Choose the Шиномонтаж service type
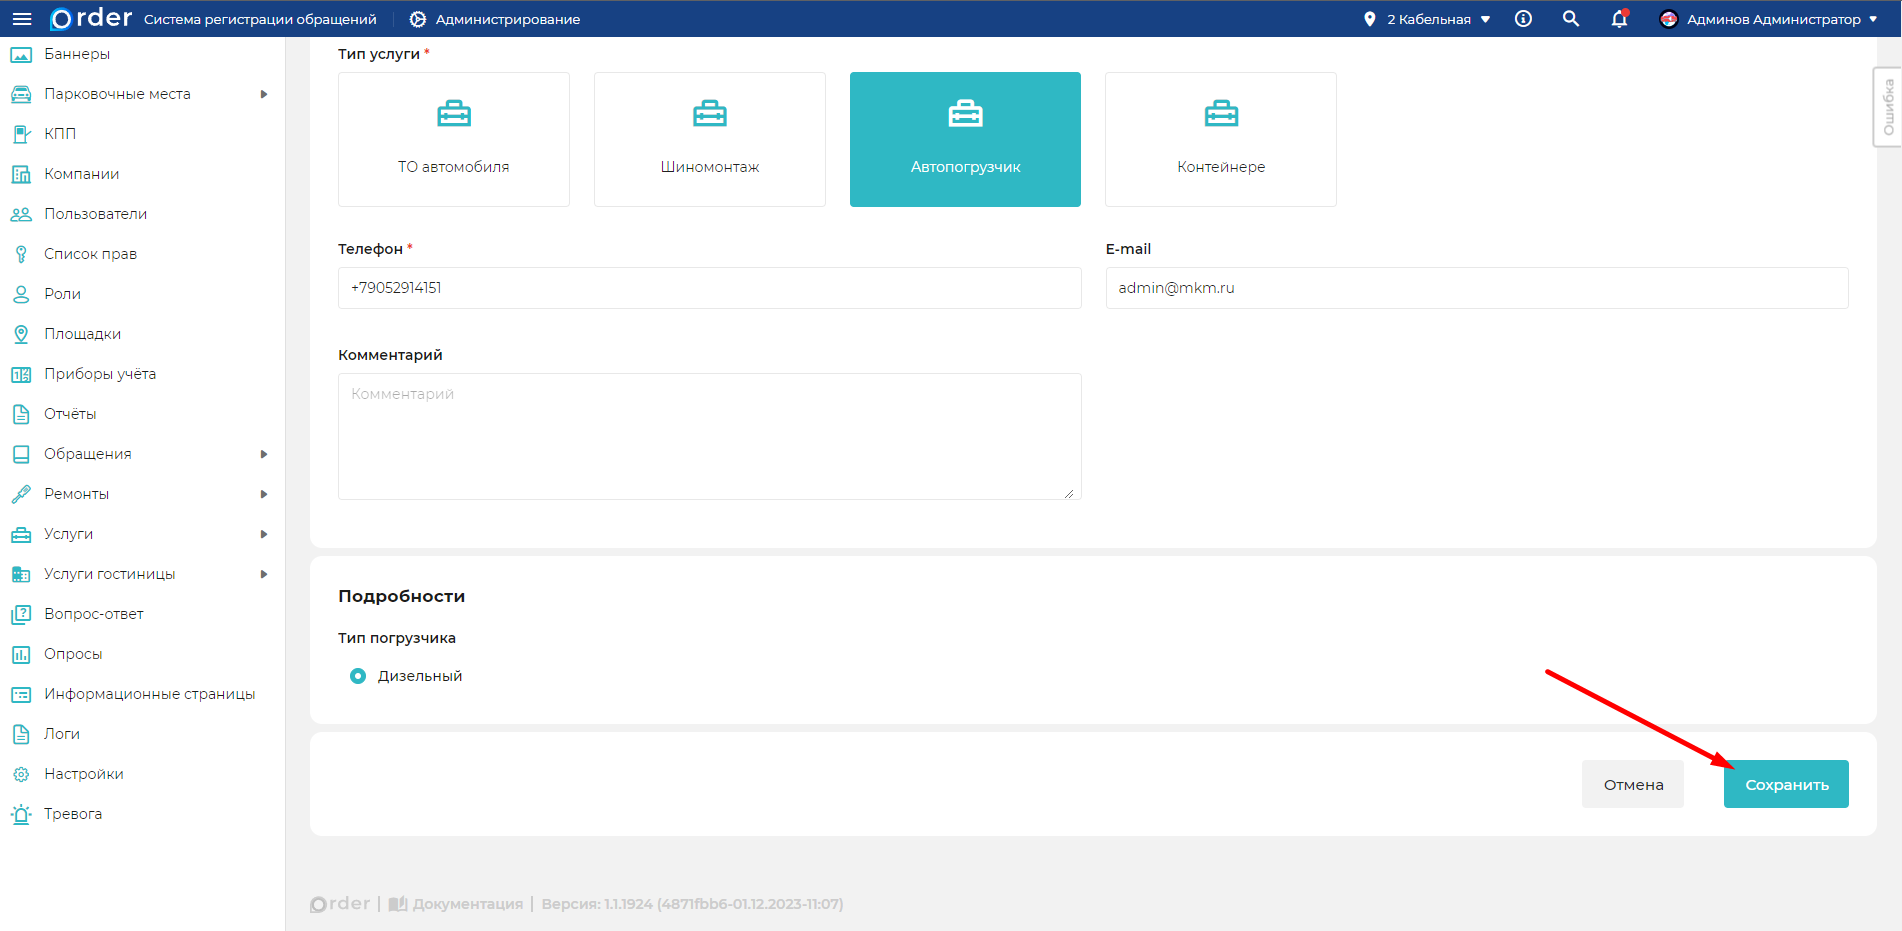 coord(709,139)
